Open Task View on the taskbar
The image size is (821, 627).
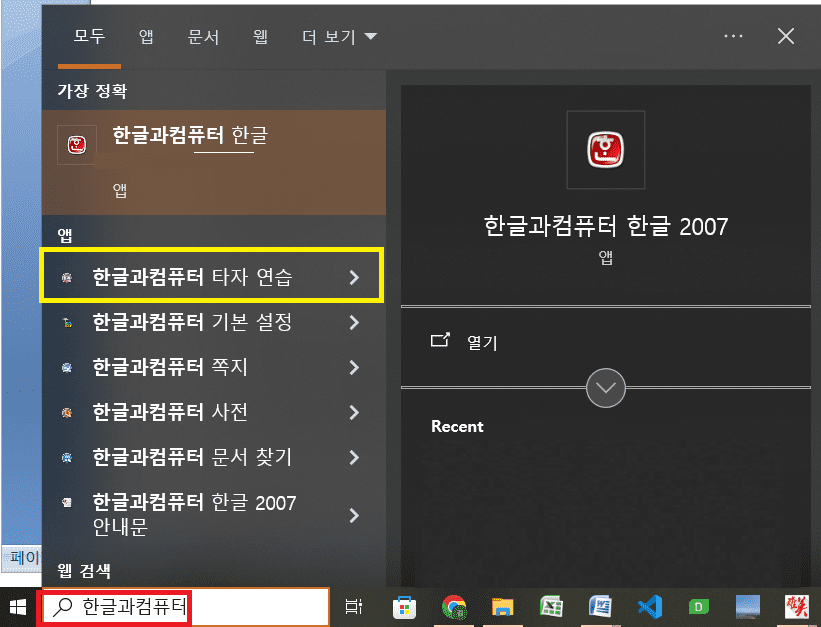point(353,607)
